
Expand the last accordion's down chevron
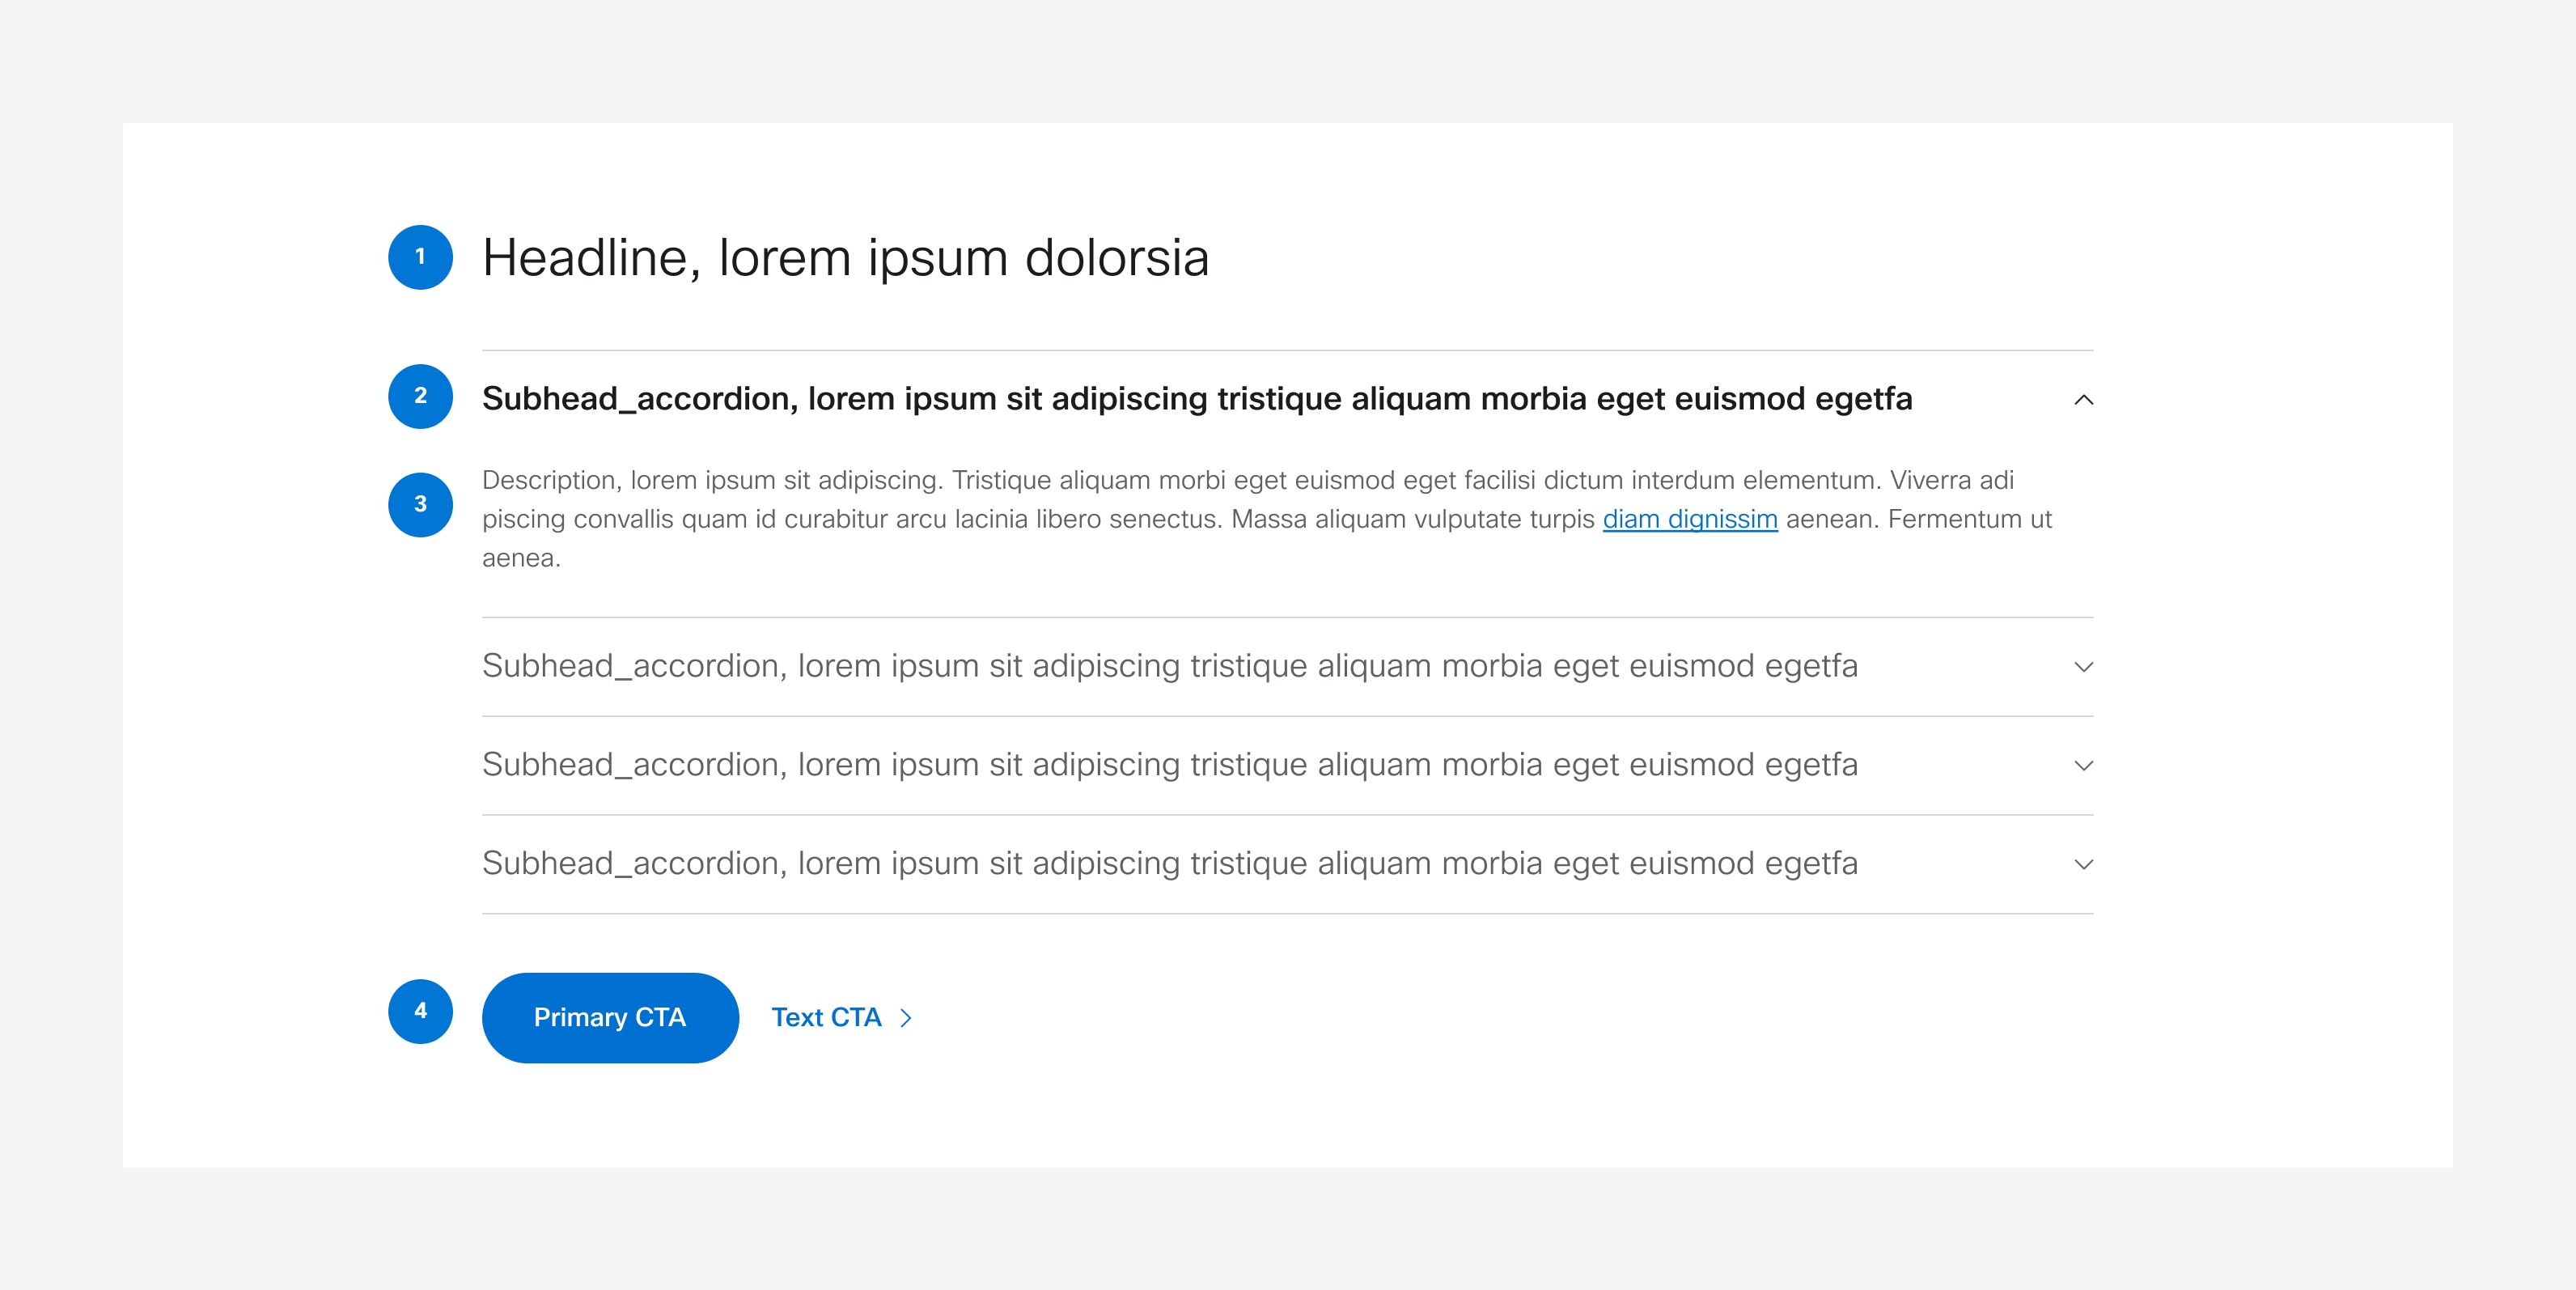2083,864
